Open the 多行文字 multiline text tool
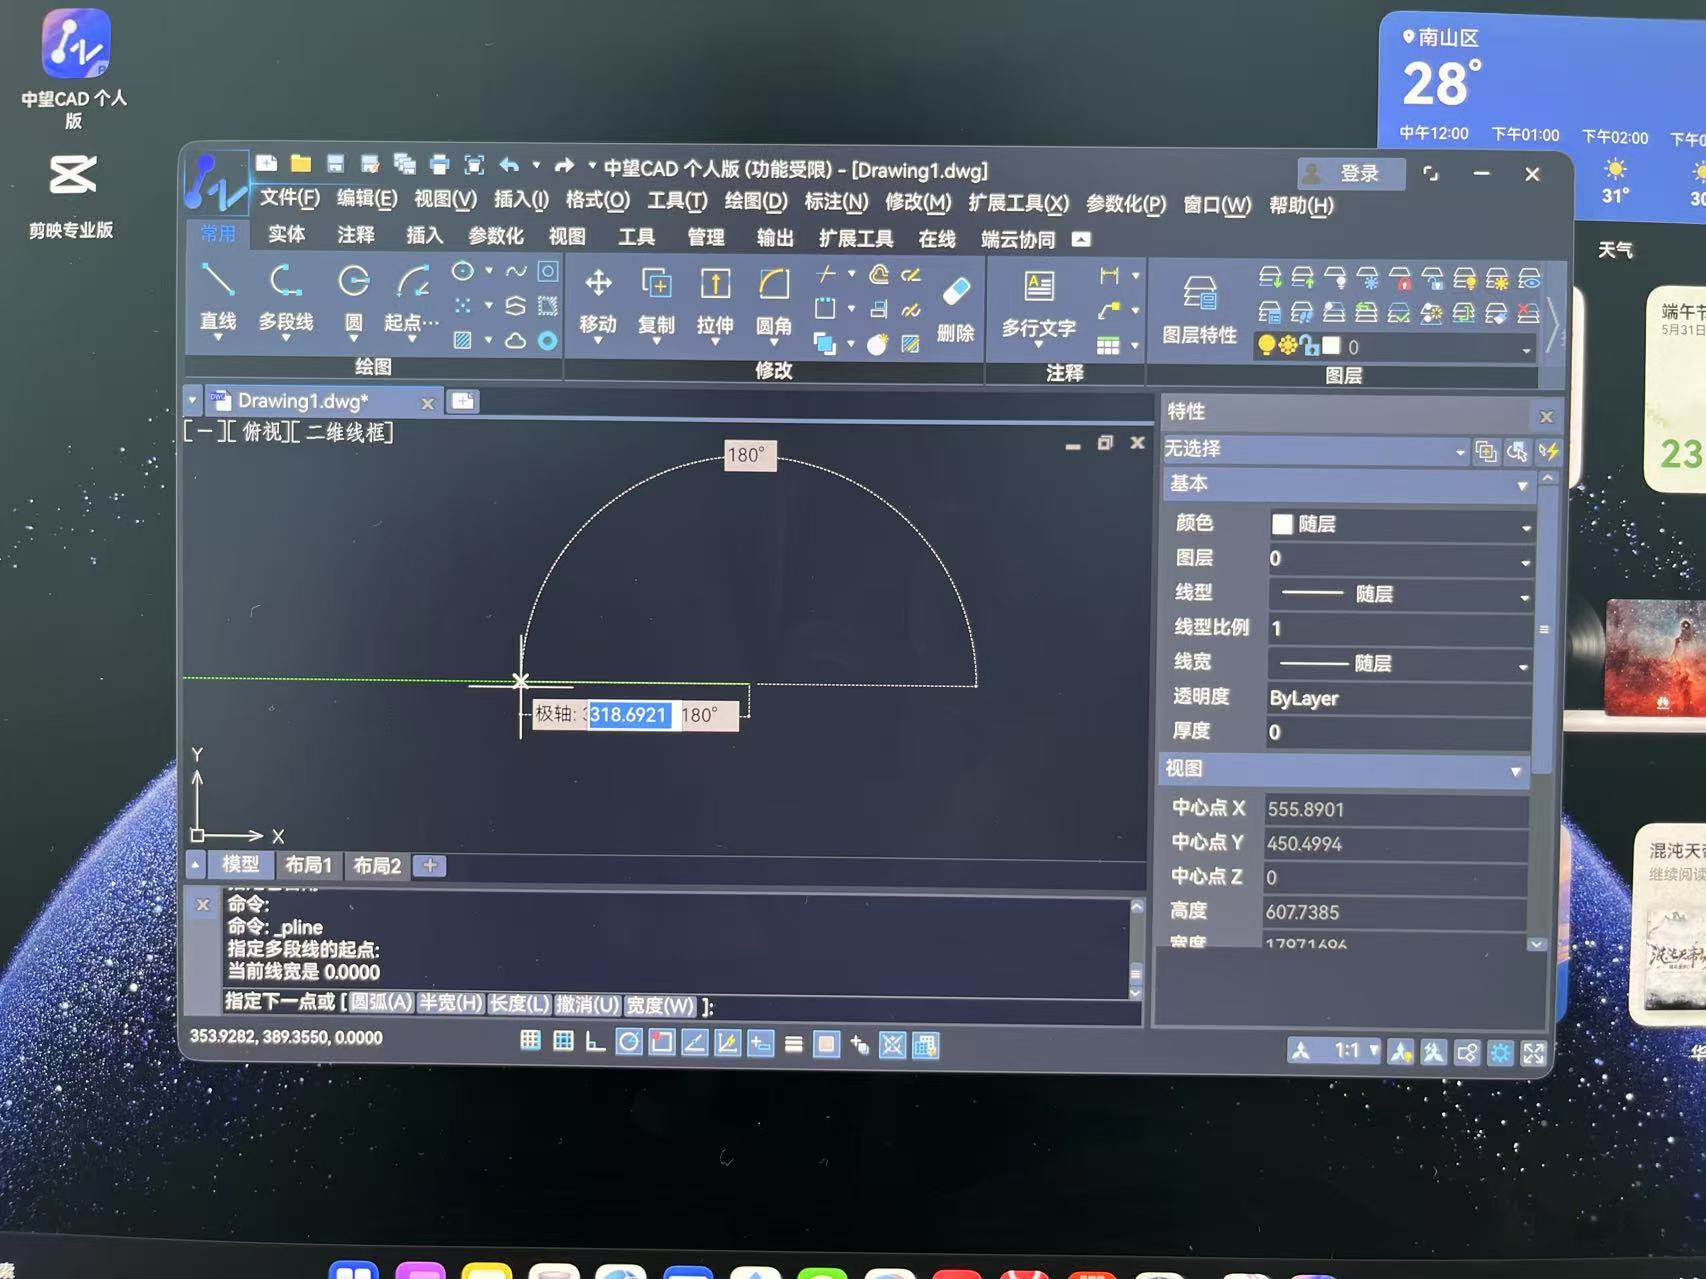 pyautogui.click(x=1039, y=303)
